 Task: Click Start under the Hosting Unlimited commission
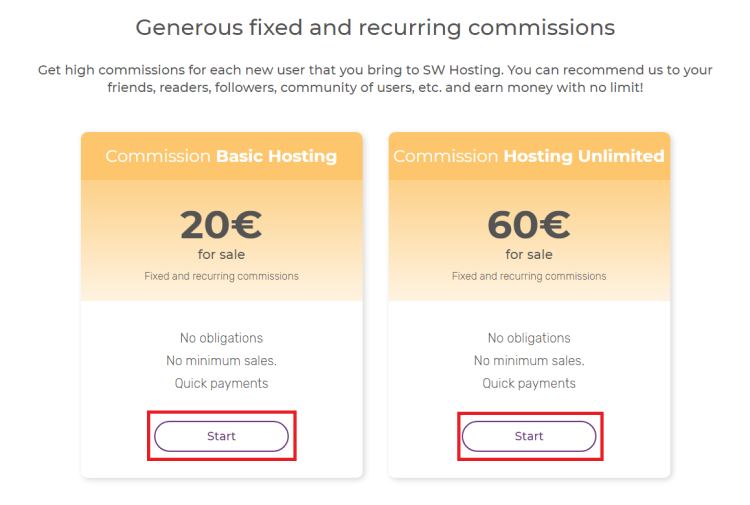point(529,436)
